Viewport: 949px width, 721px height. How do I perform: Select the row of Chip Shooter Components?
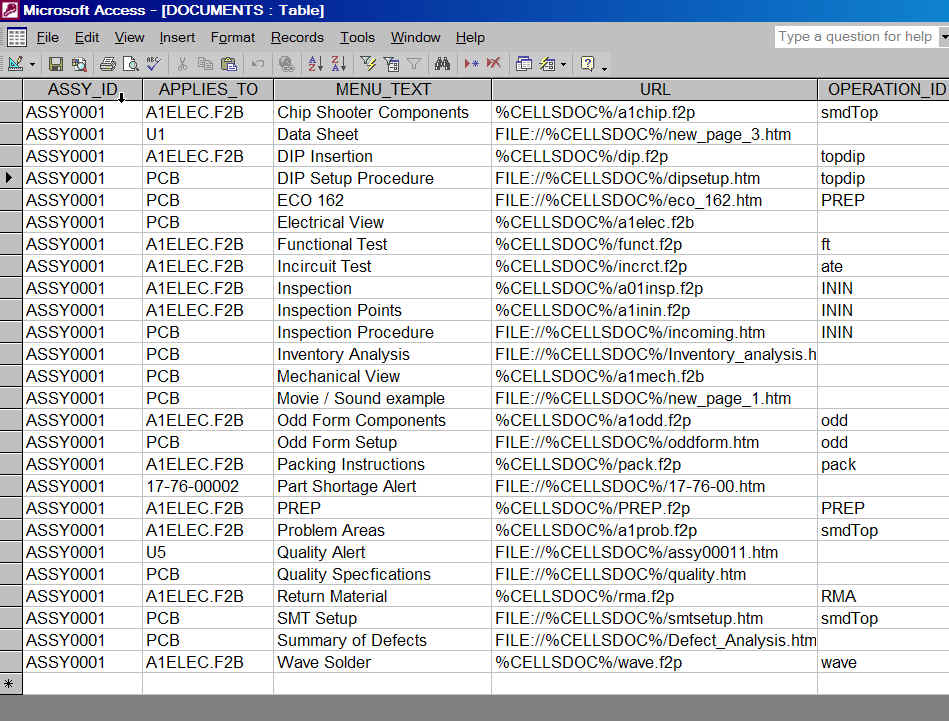[11, 112]
